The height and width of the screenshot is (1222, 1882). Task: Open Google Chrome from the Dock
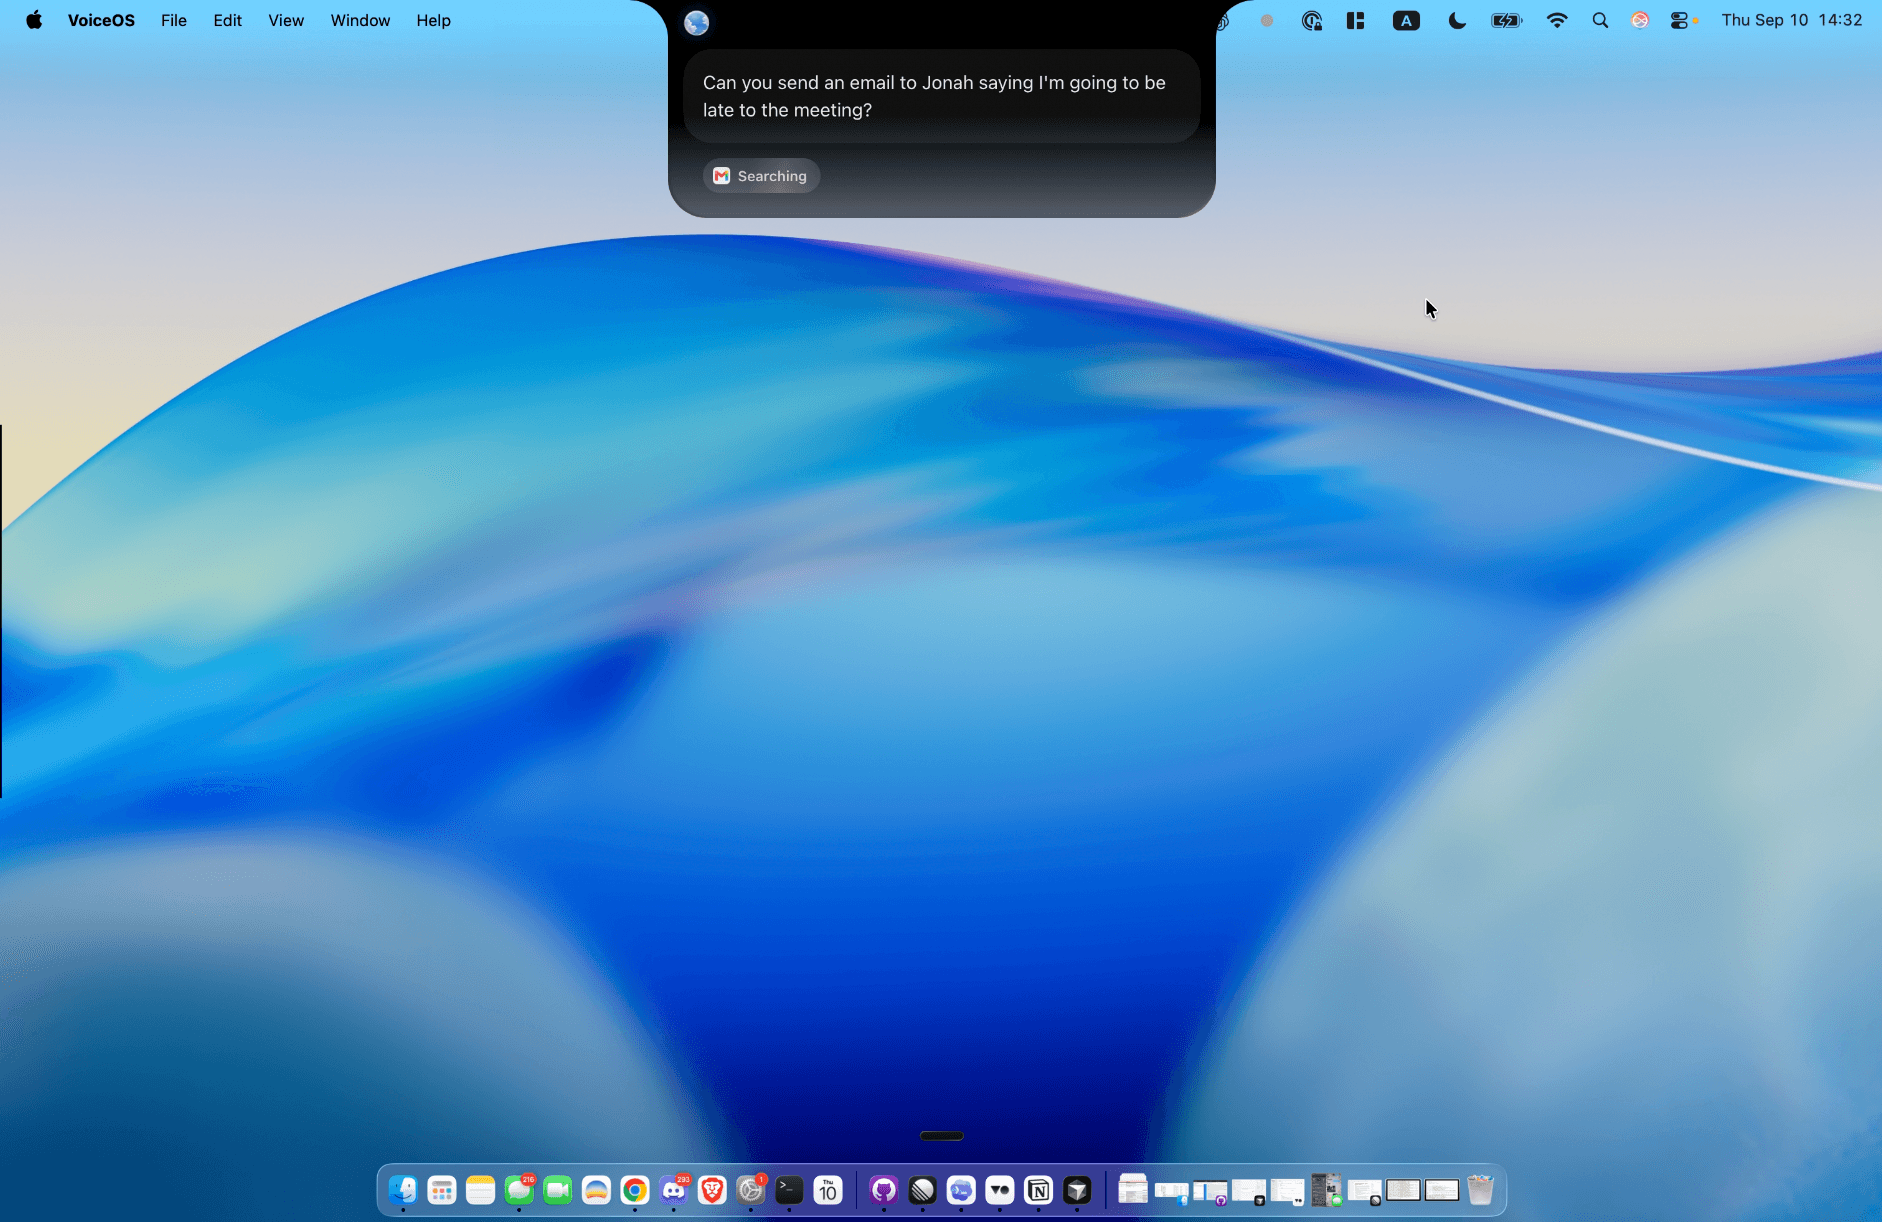pos(635,1190)
